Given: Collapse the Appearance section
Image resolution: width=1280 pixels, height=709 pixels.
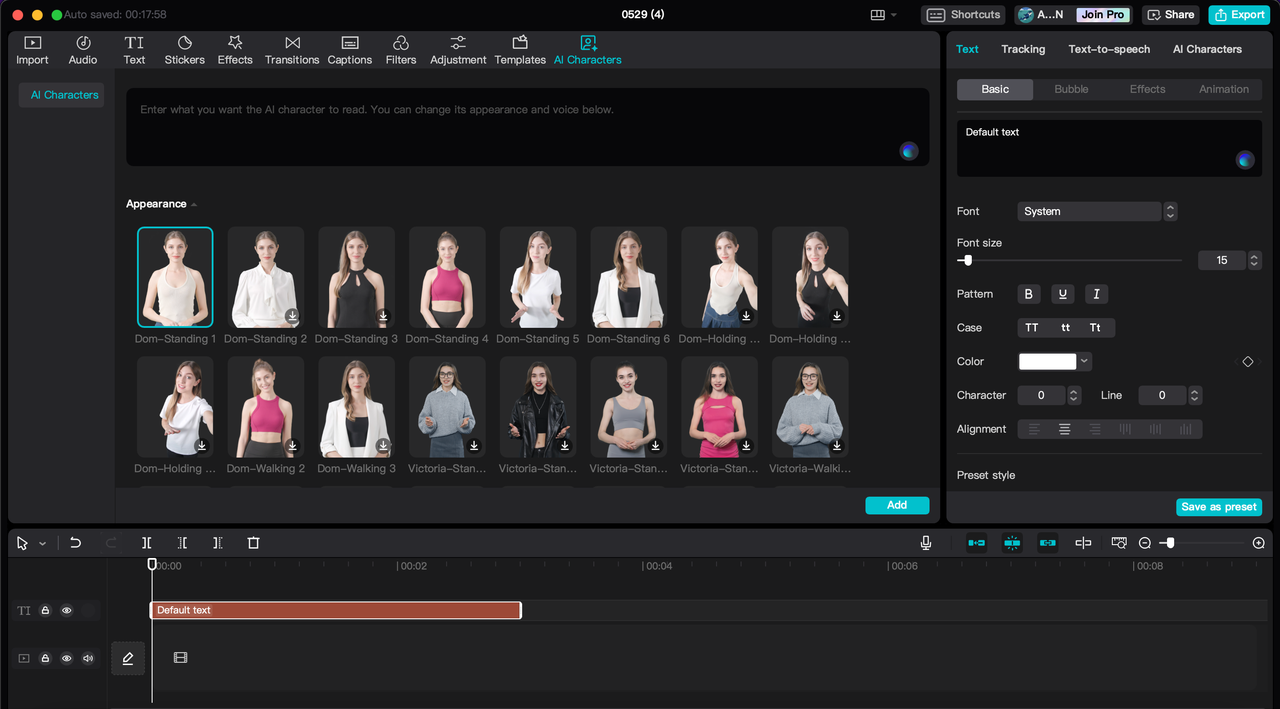Looking at the screenshot, I should point(194,205).
